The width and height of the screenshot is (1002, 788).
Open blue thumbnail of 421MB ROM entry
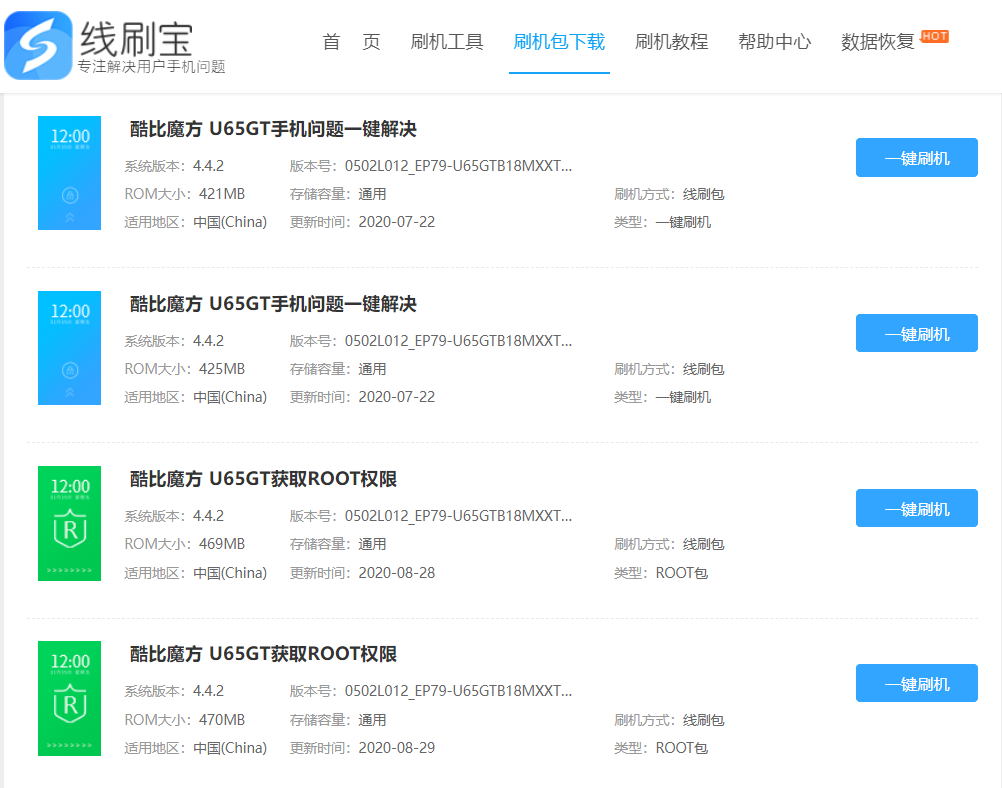70,173
